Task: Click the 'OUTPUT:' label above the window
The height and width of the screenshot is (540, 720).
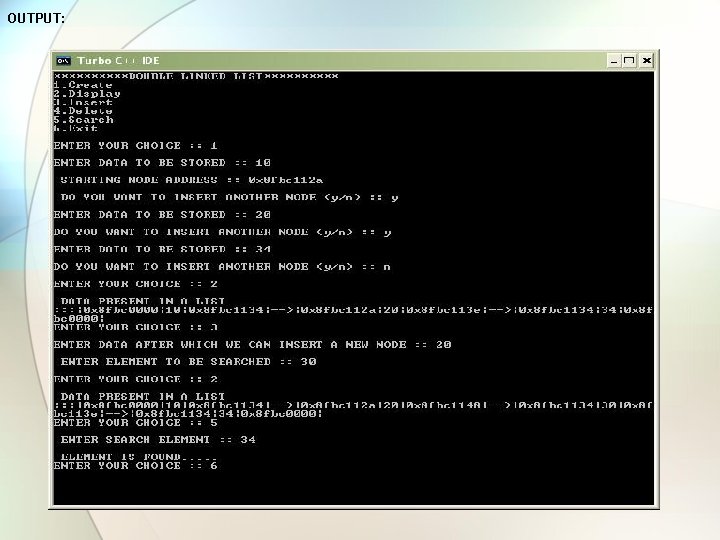Action: coord(36,18)
